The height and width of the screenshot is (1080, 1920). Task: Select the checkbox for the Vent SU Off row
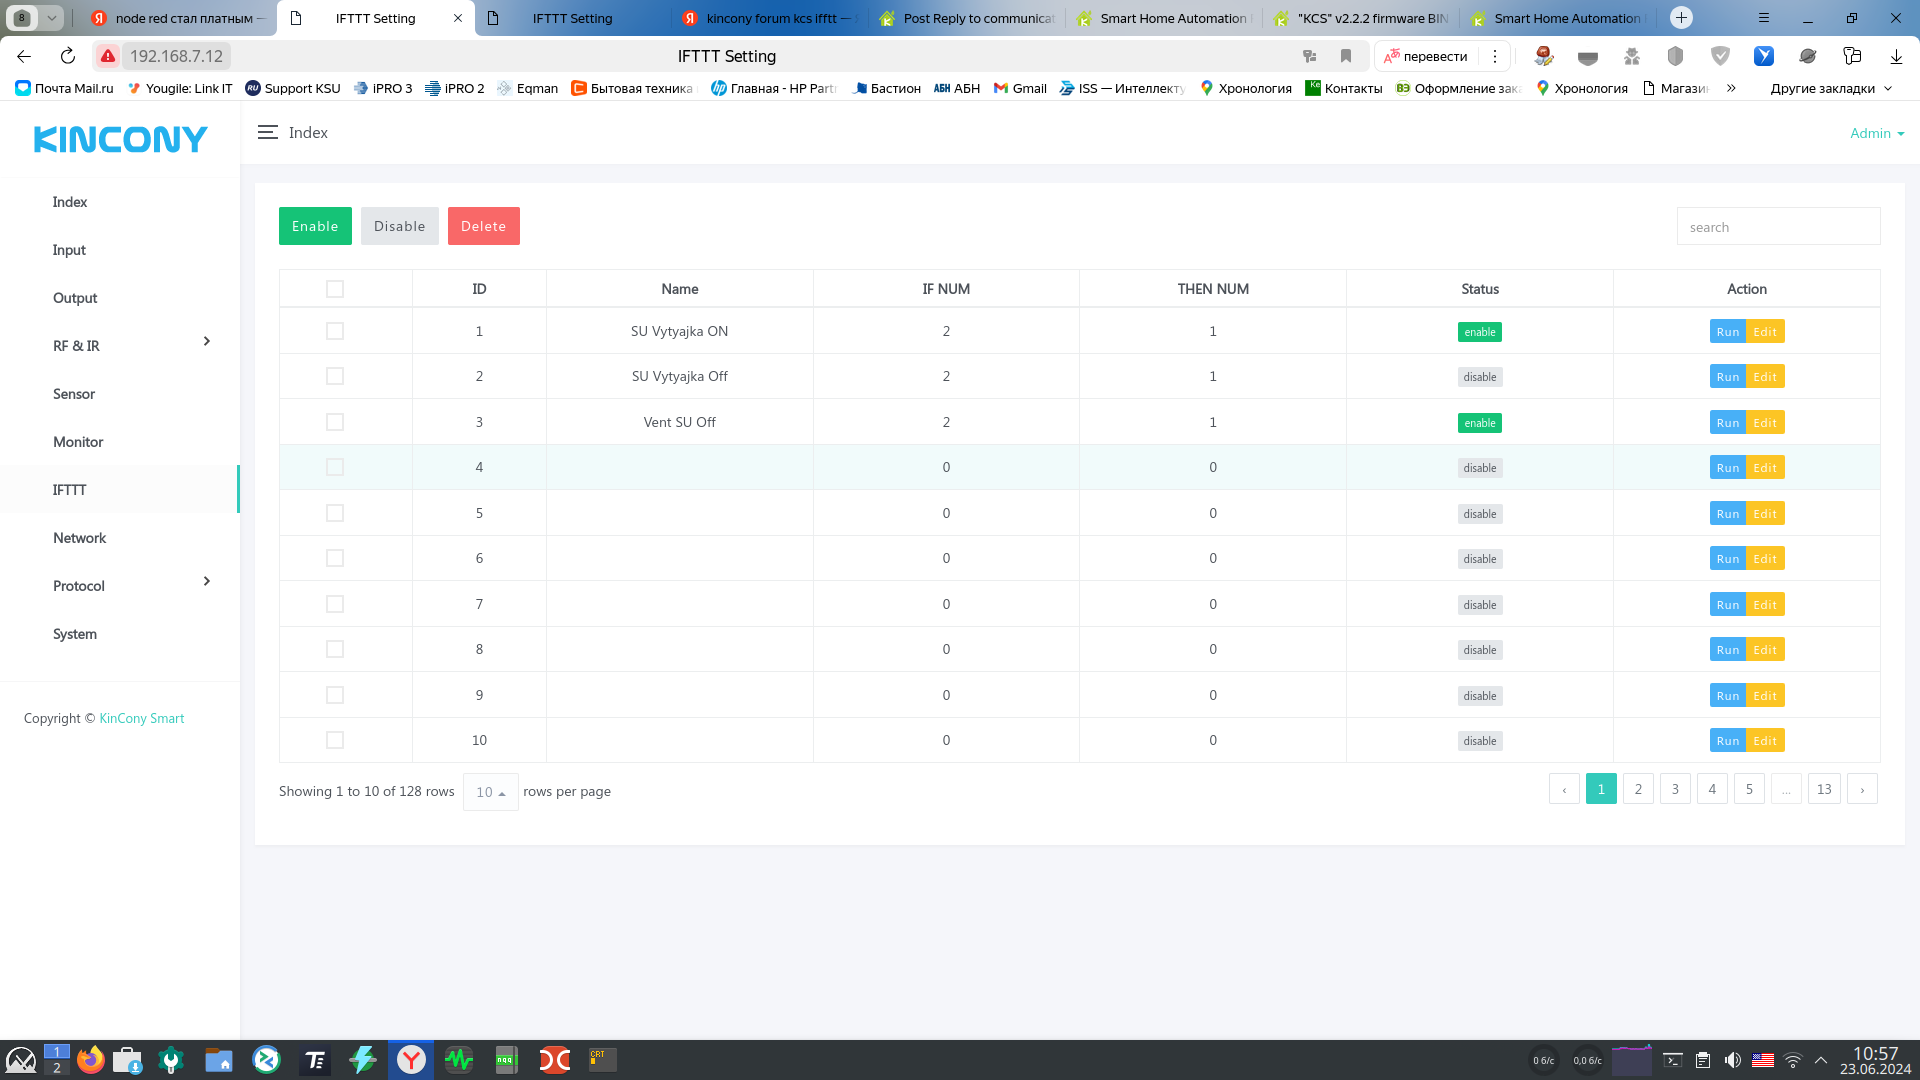[335, 422]
